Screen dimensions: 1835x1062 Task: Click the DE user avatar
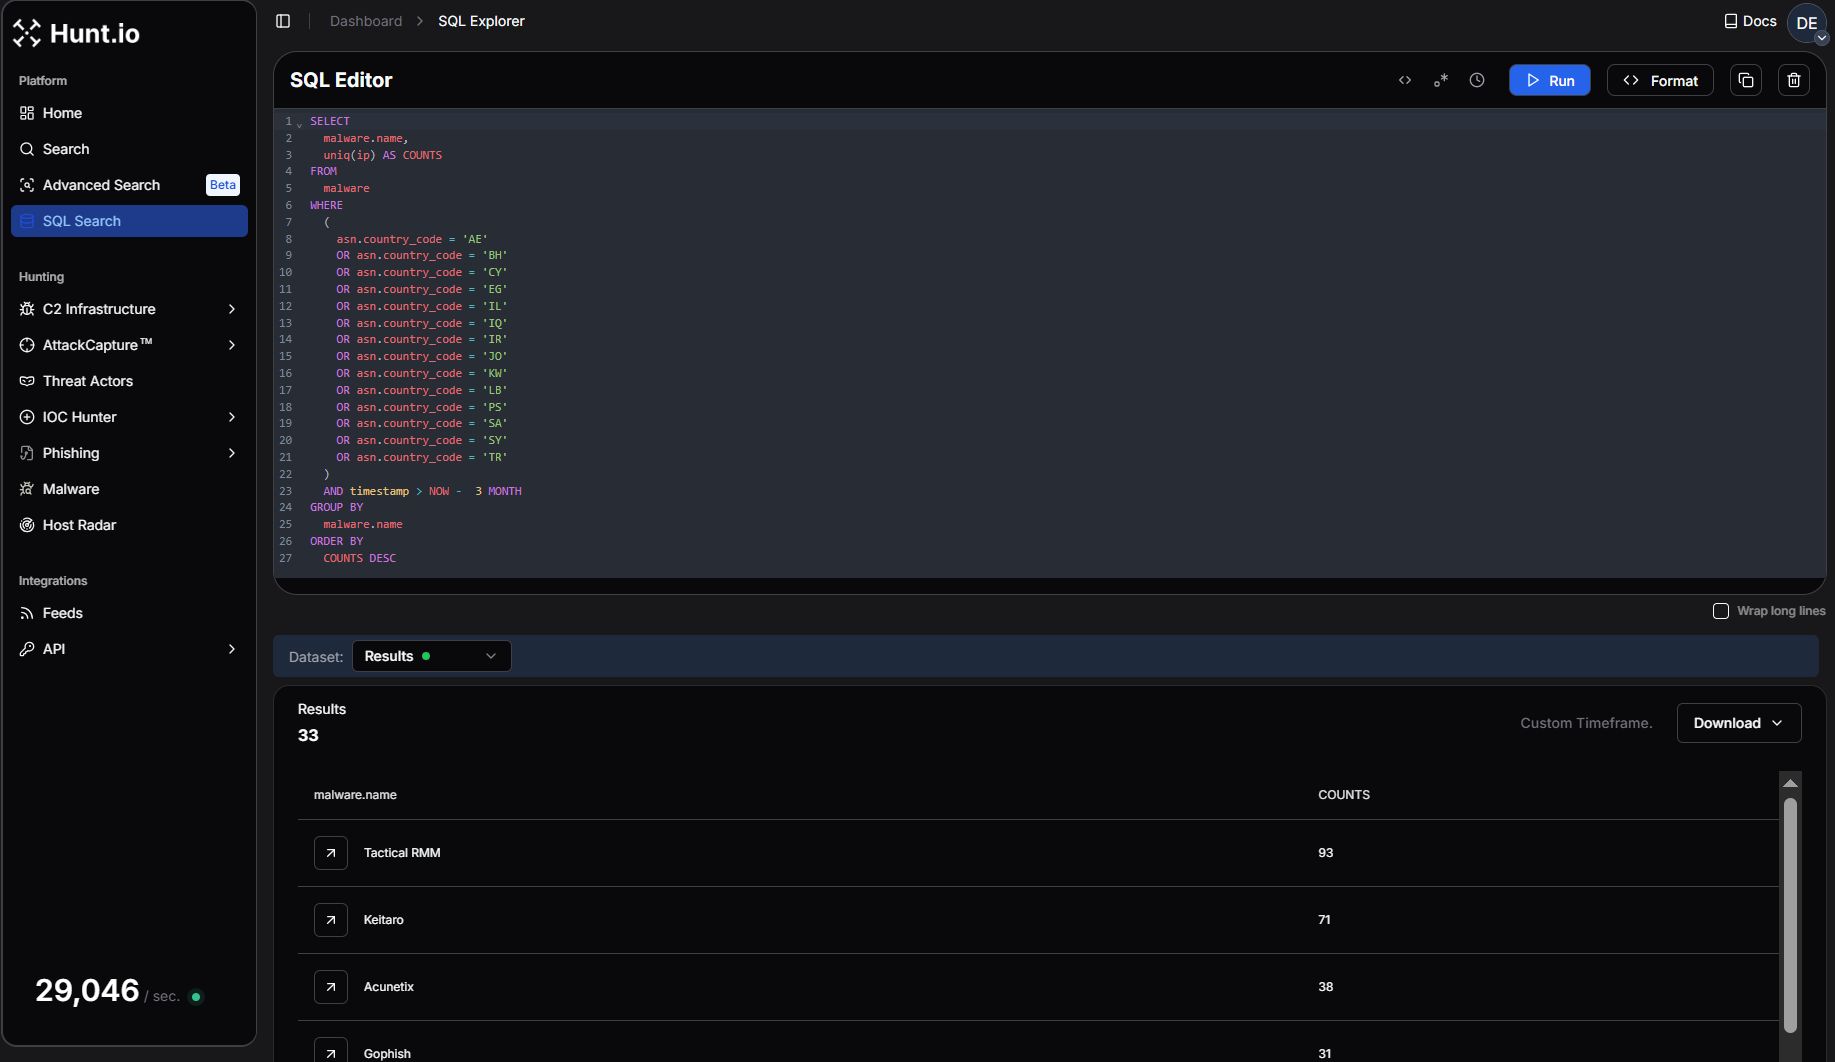pyautogui.click(x=1806, y=23)
